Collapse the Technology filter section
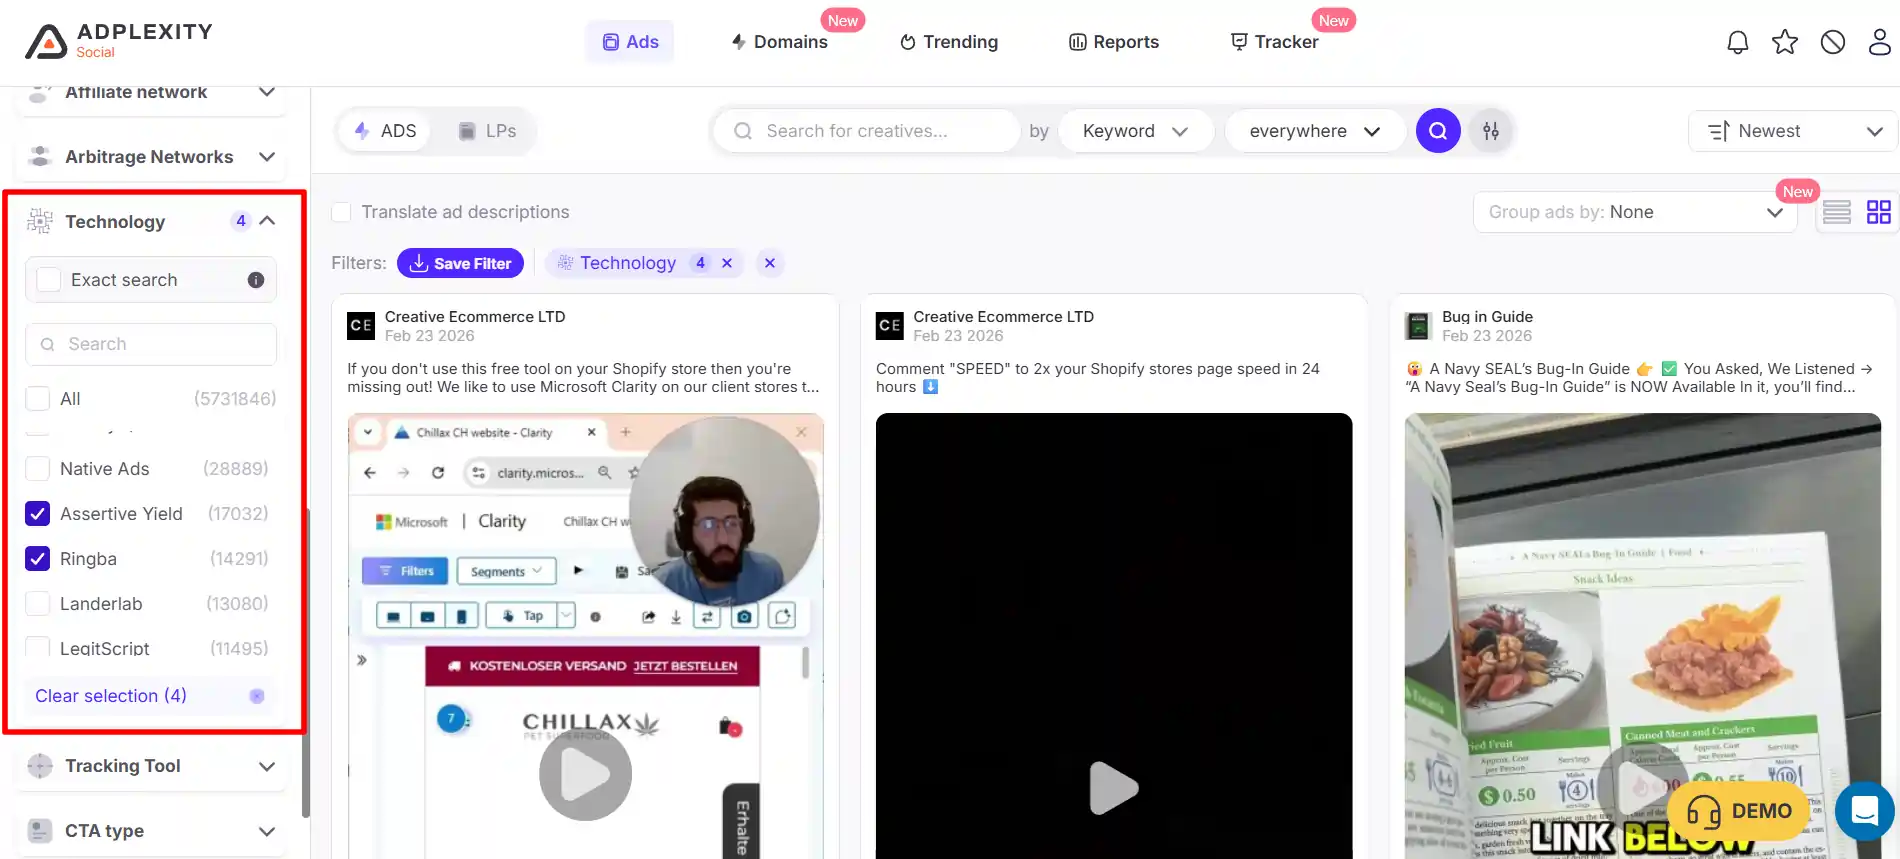1900x859 pixels. point(268,221)
